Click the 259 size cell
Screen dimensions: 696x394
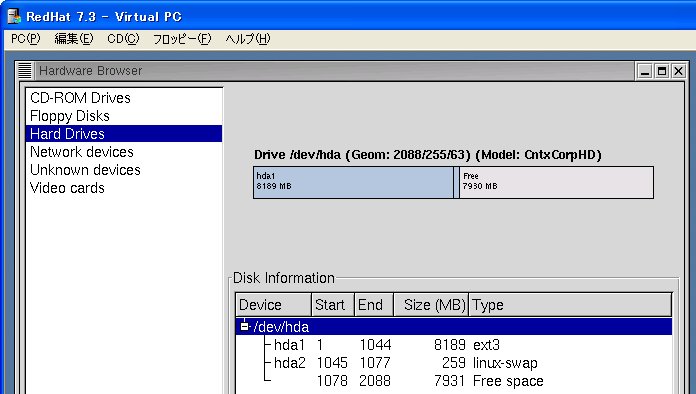click(454, 363)
